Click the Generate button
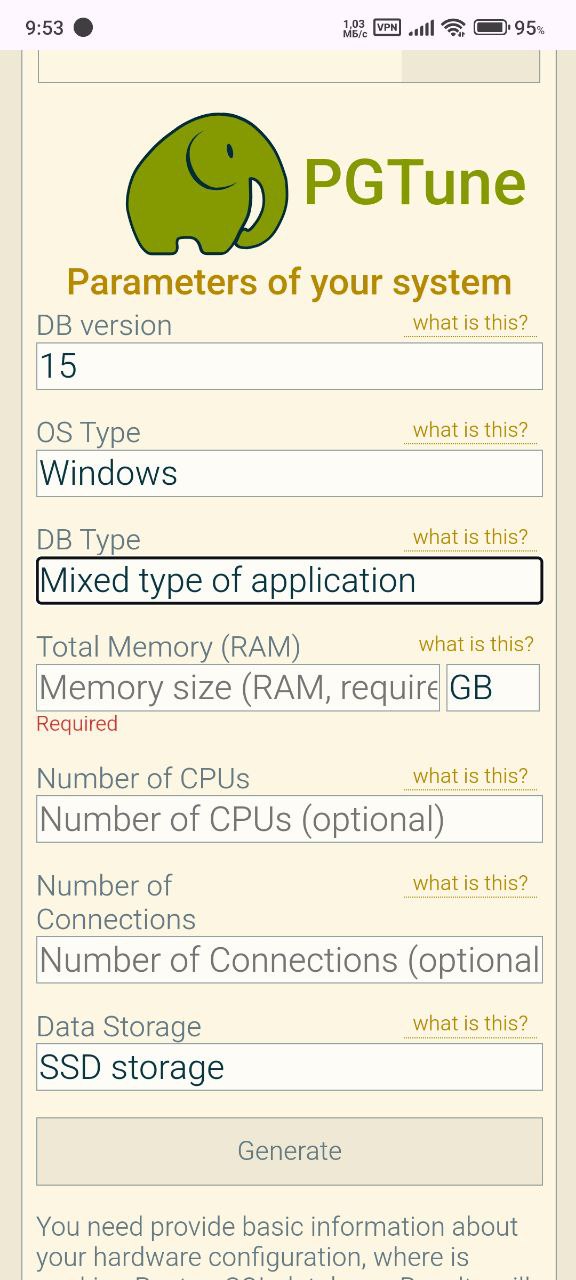 [x=289, y=1151]
